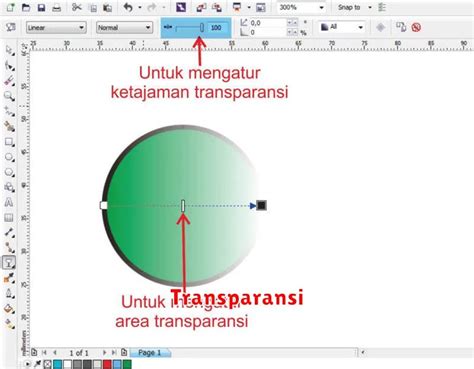The width and height of the screenshot is (474, 369).
Task: Click the Copy icon
Action: point(93,8)
